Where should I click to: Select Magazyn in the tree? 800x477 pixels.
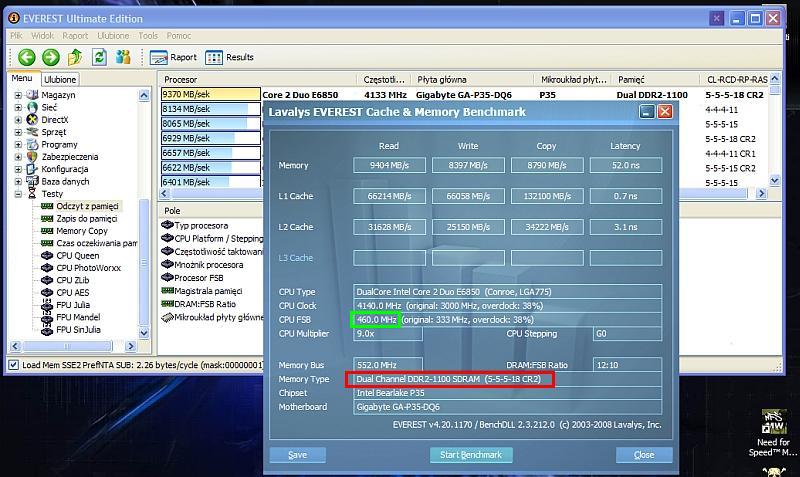(x=58, y=95)
